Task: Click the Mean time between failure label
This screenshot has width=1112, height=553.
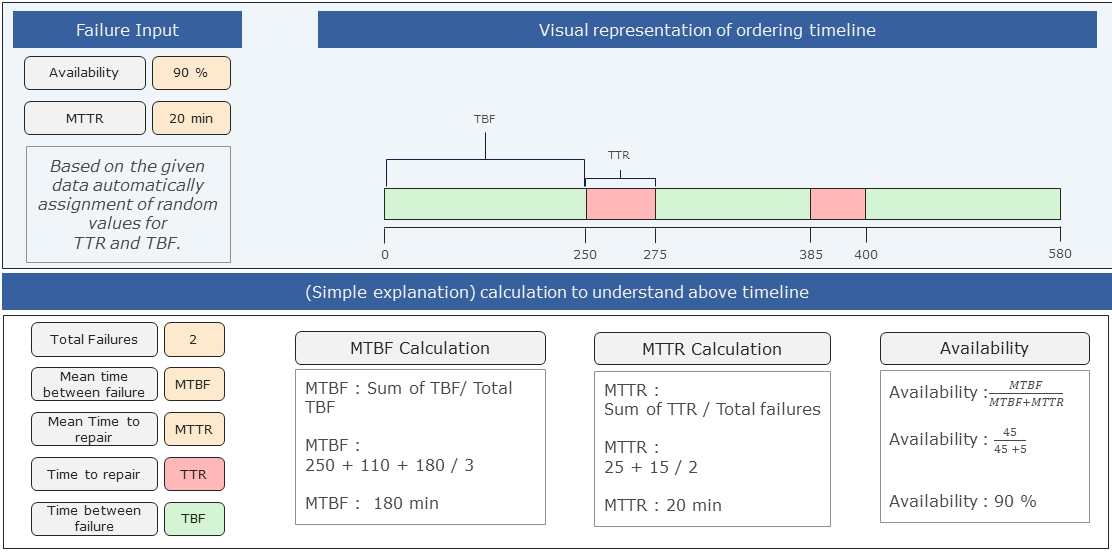Action: [94, 384]
